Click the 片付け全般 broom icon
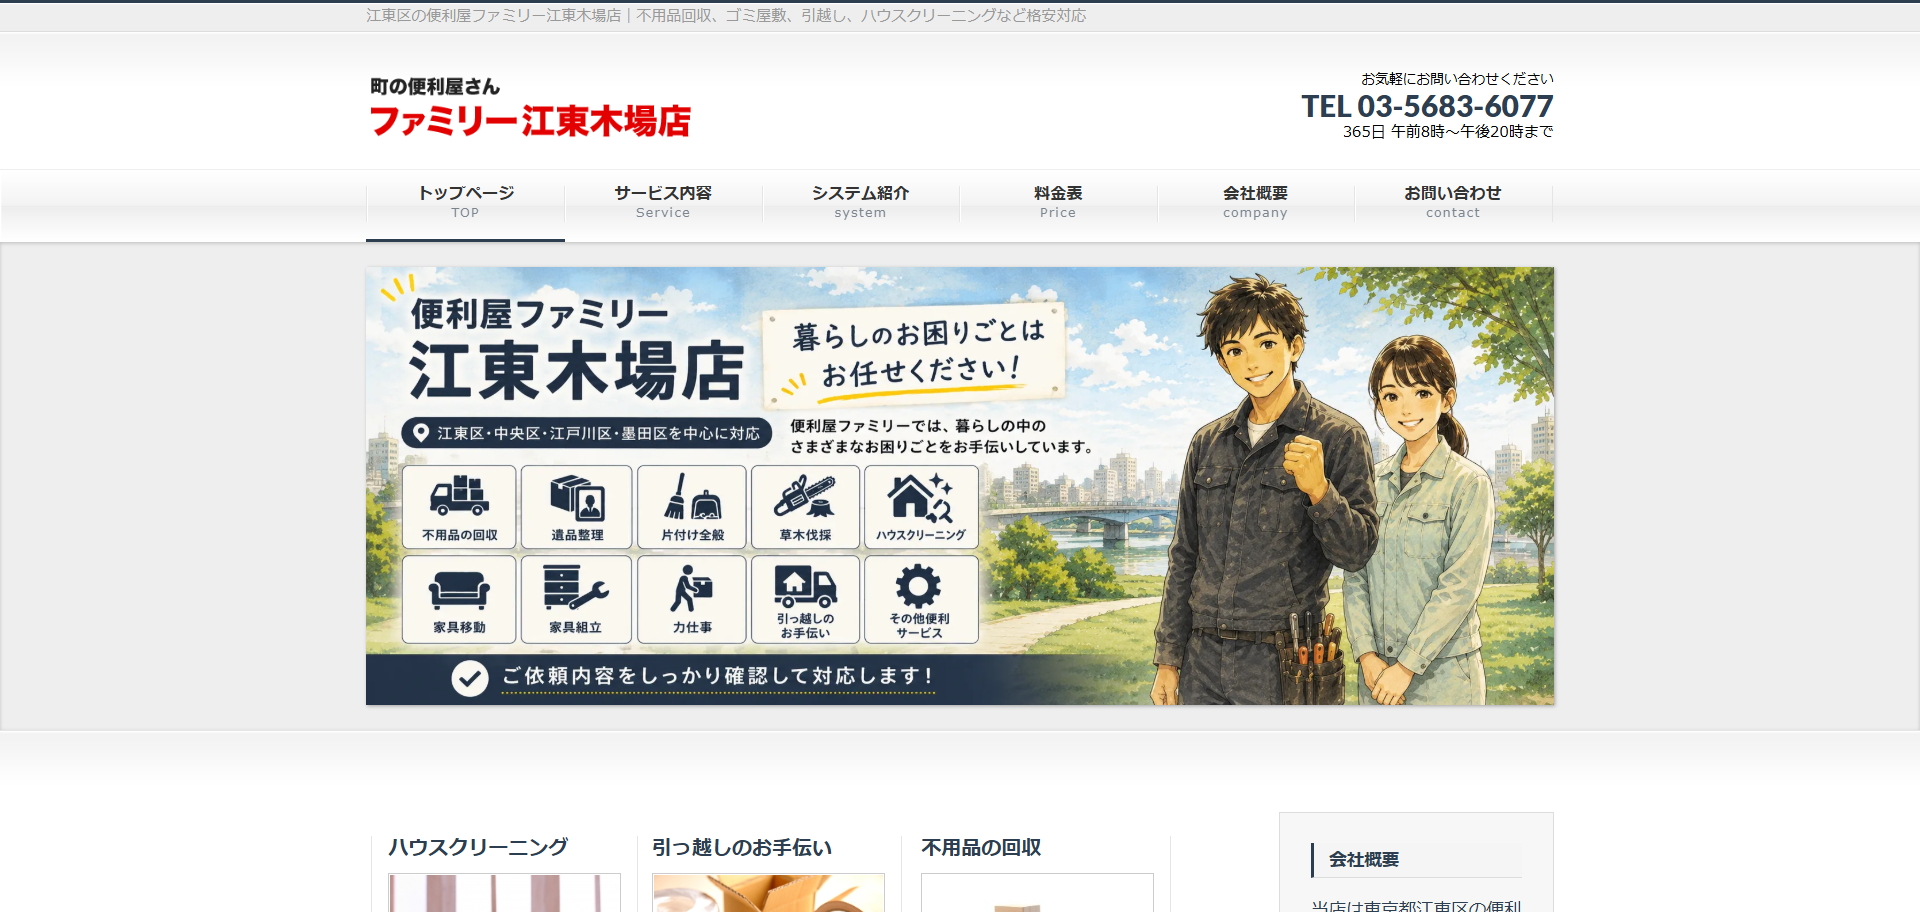This screenshot has height=912, width=1920. tap(692, 497)
